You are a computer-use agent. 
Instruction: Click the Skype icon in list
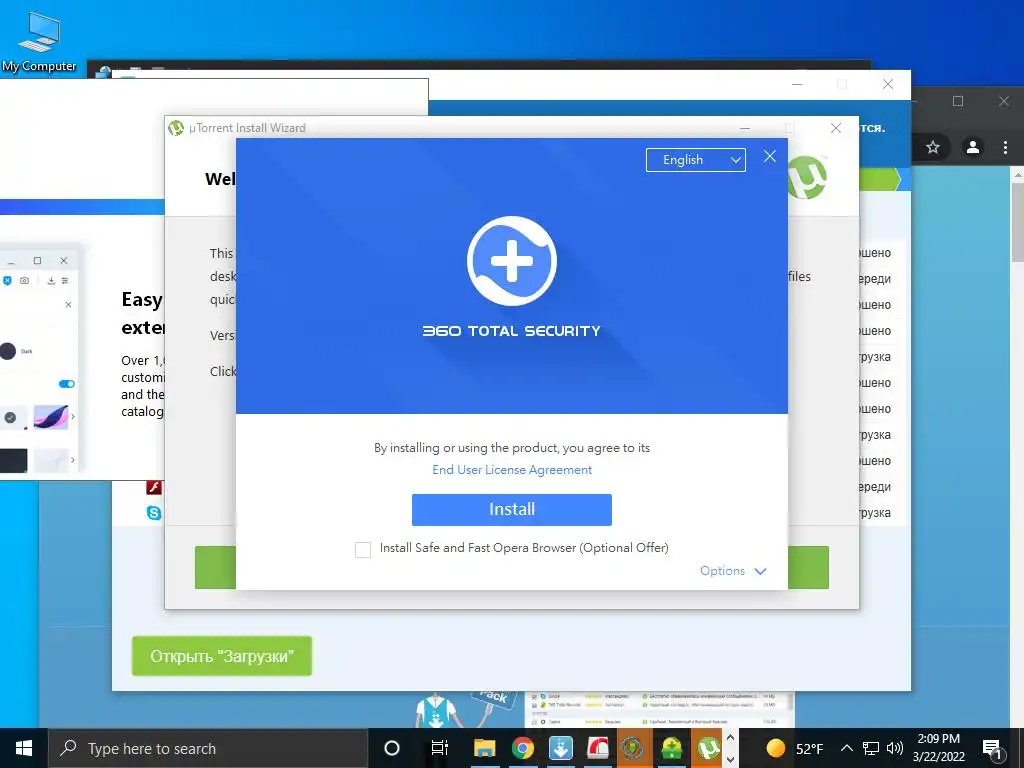[x=154, y=513]
